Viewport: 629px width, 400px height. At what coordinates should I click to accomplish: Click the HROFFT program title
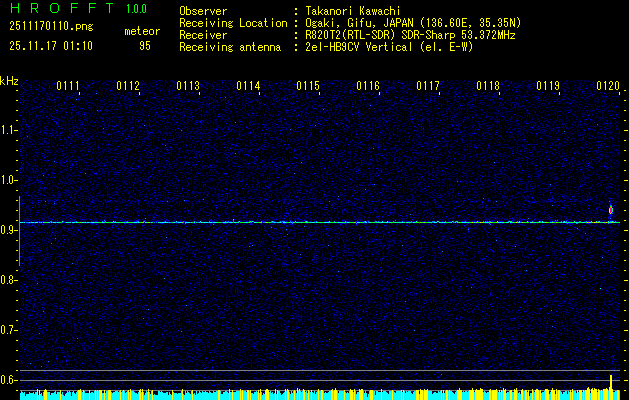[62, 8]
